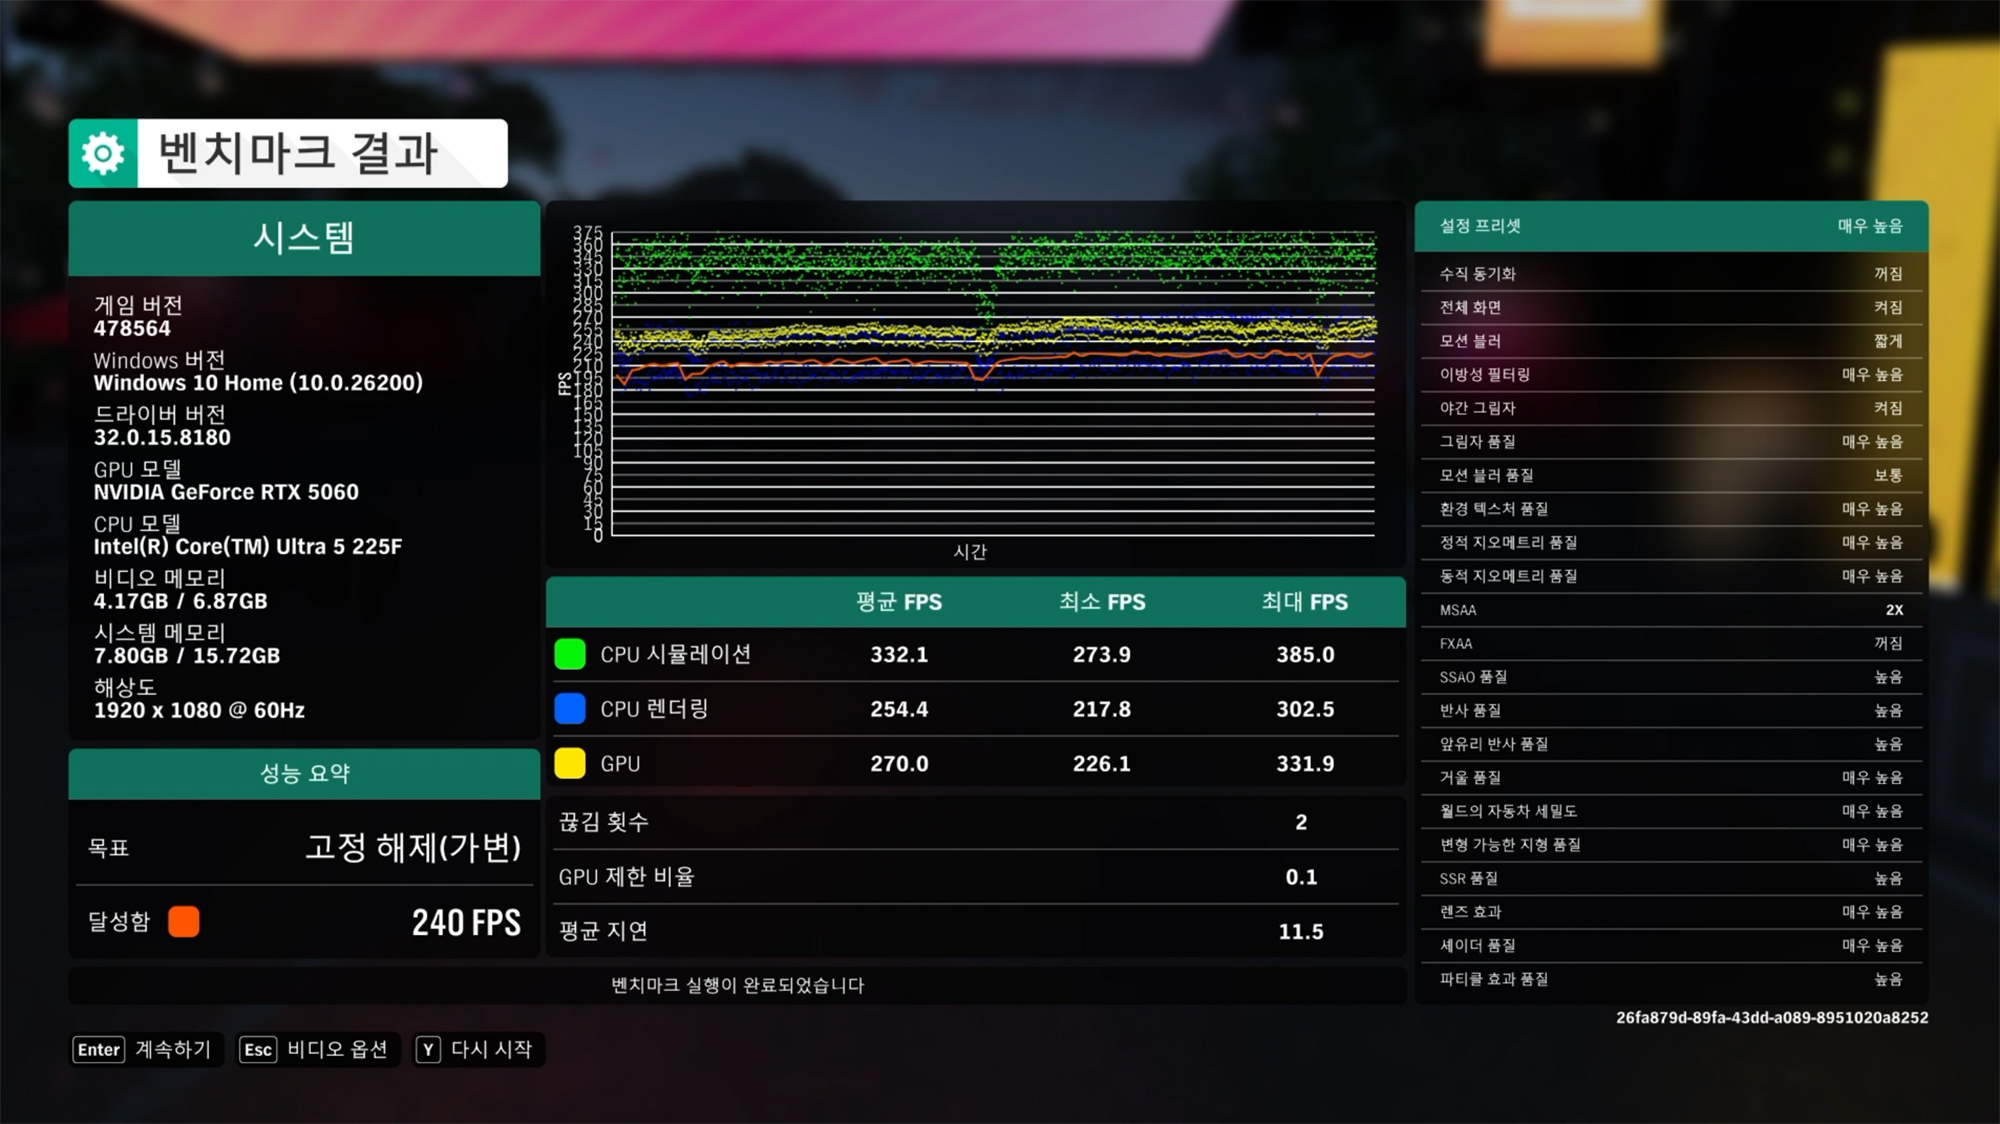Image resolution: width=2000 pixels, height=1124 pixels.
Task: Click the 전체 화면 setting row
Action: (1670, 307)
